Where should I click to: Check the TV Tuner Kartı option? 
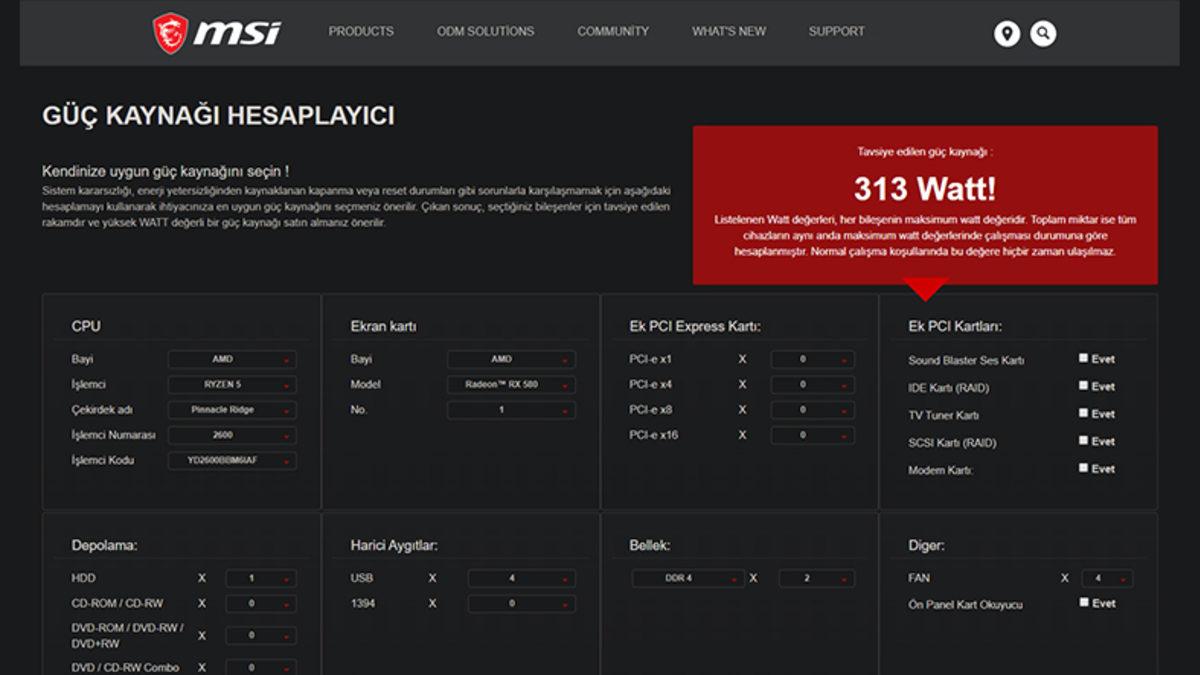point(1083,413)
